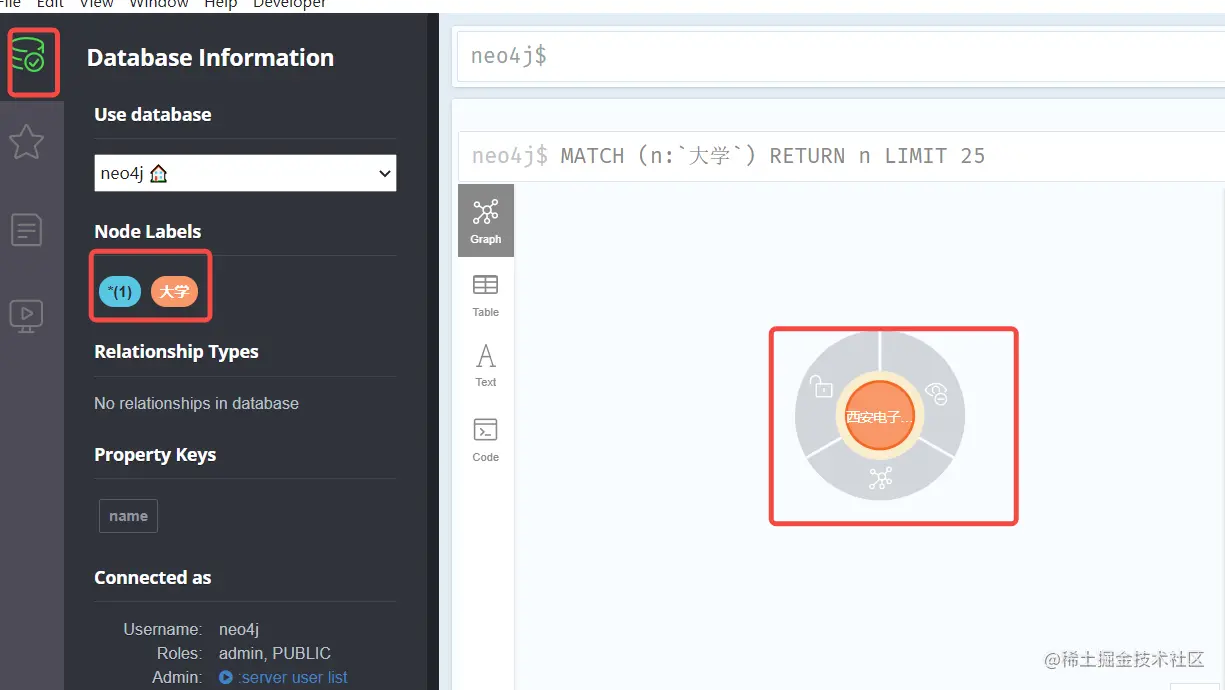
Task: Open the Favorites star sidebar icon
Action: pos(26,142)
